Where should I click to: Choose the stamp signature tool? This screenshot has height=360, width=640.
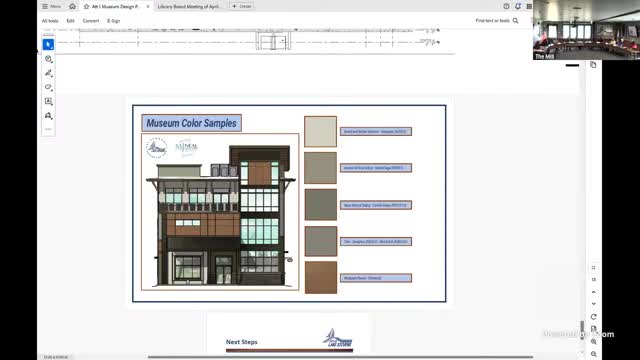pos(48,116)
